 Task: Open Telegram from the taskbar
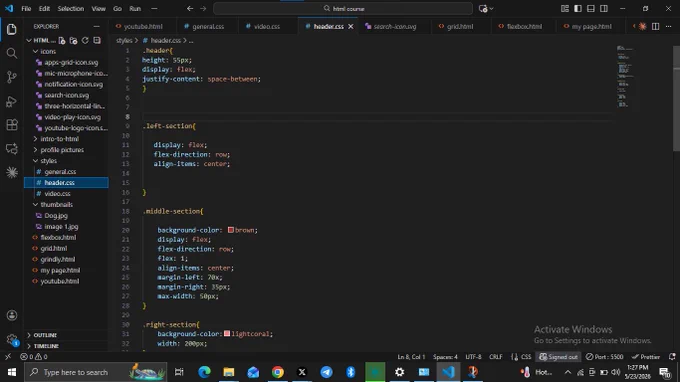326,372
